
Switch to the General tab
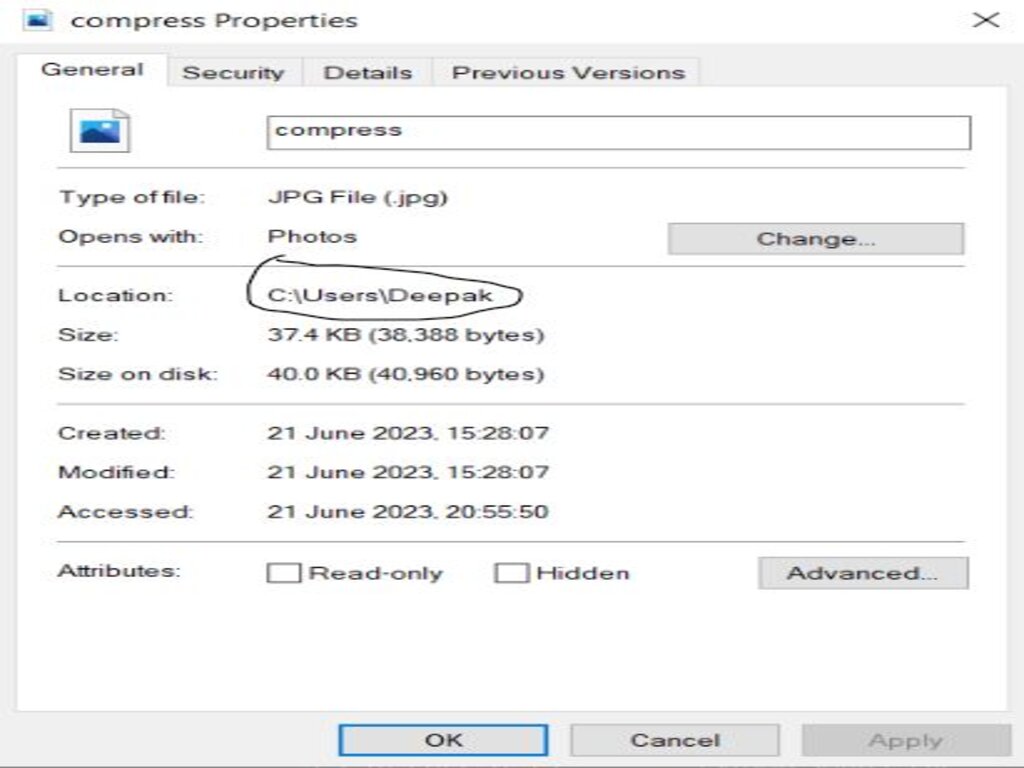tap(92, 70)
